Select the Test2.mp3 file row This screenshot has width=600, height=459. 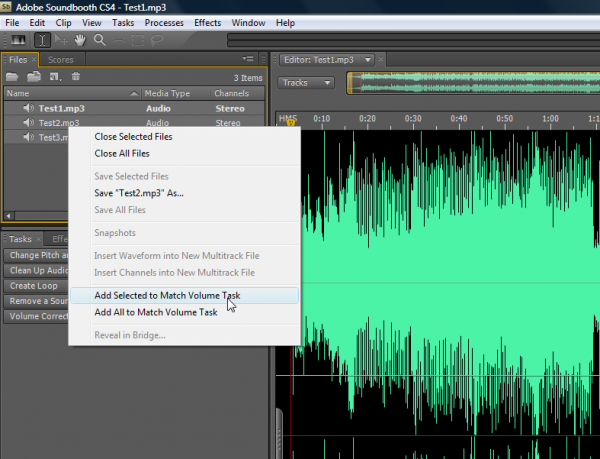tap(134, 122)
